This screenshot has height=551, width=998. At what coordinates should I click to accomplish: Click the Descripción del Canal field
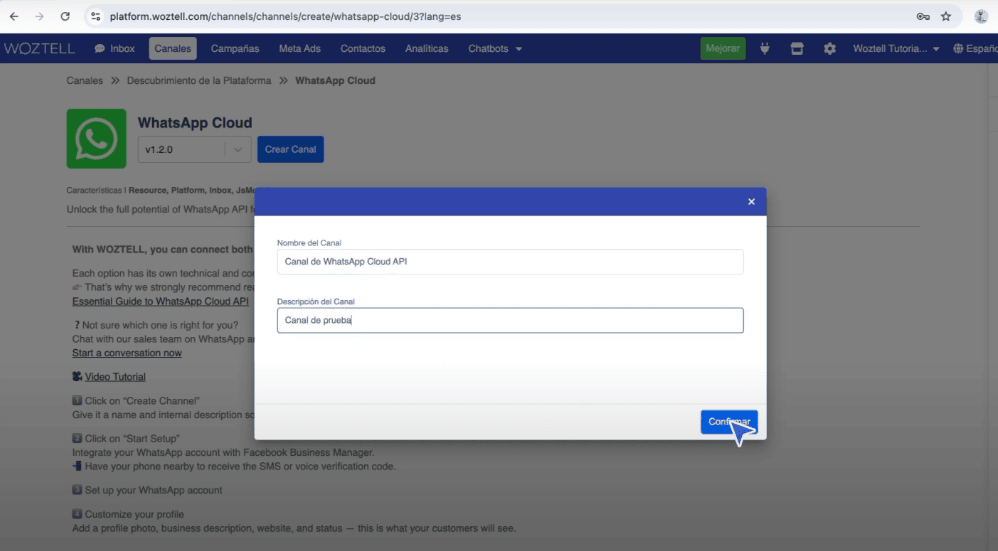pos(510,320)
